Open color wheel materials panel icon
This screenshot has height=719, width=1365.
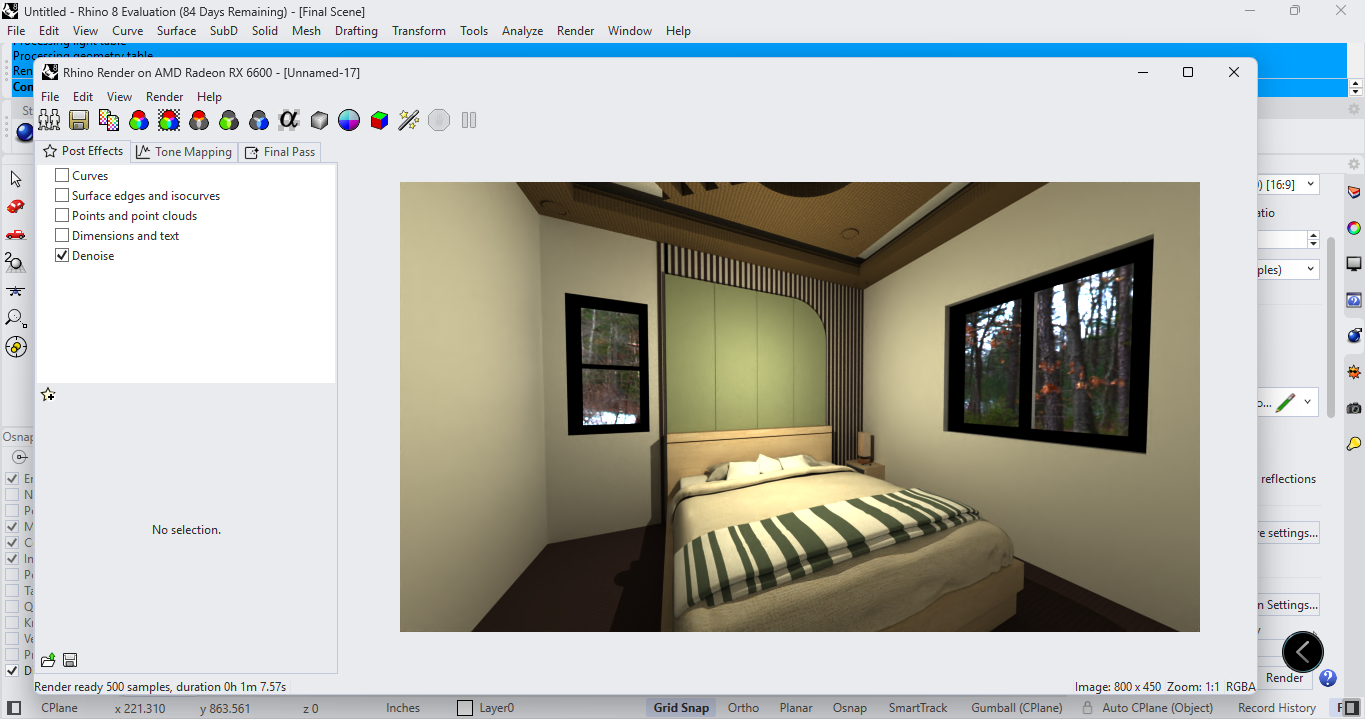point(1354,228)
